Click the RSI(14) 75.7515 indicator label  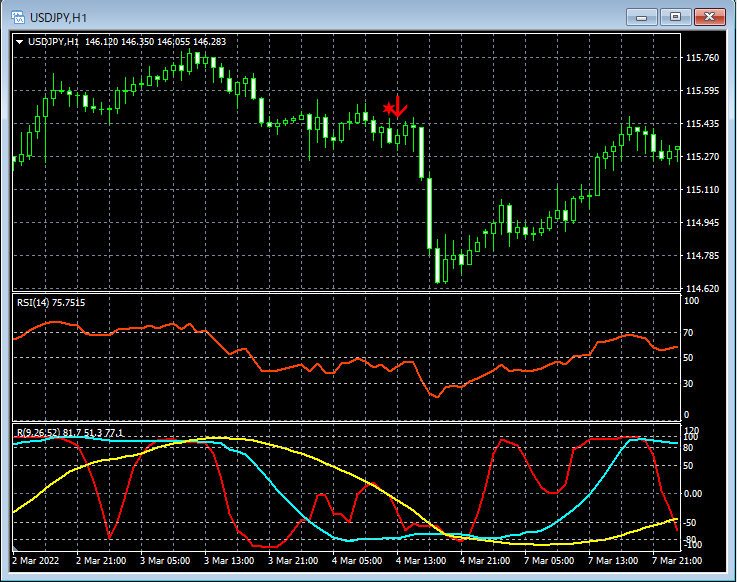tap(51, 303)
